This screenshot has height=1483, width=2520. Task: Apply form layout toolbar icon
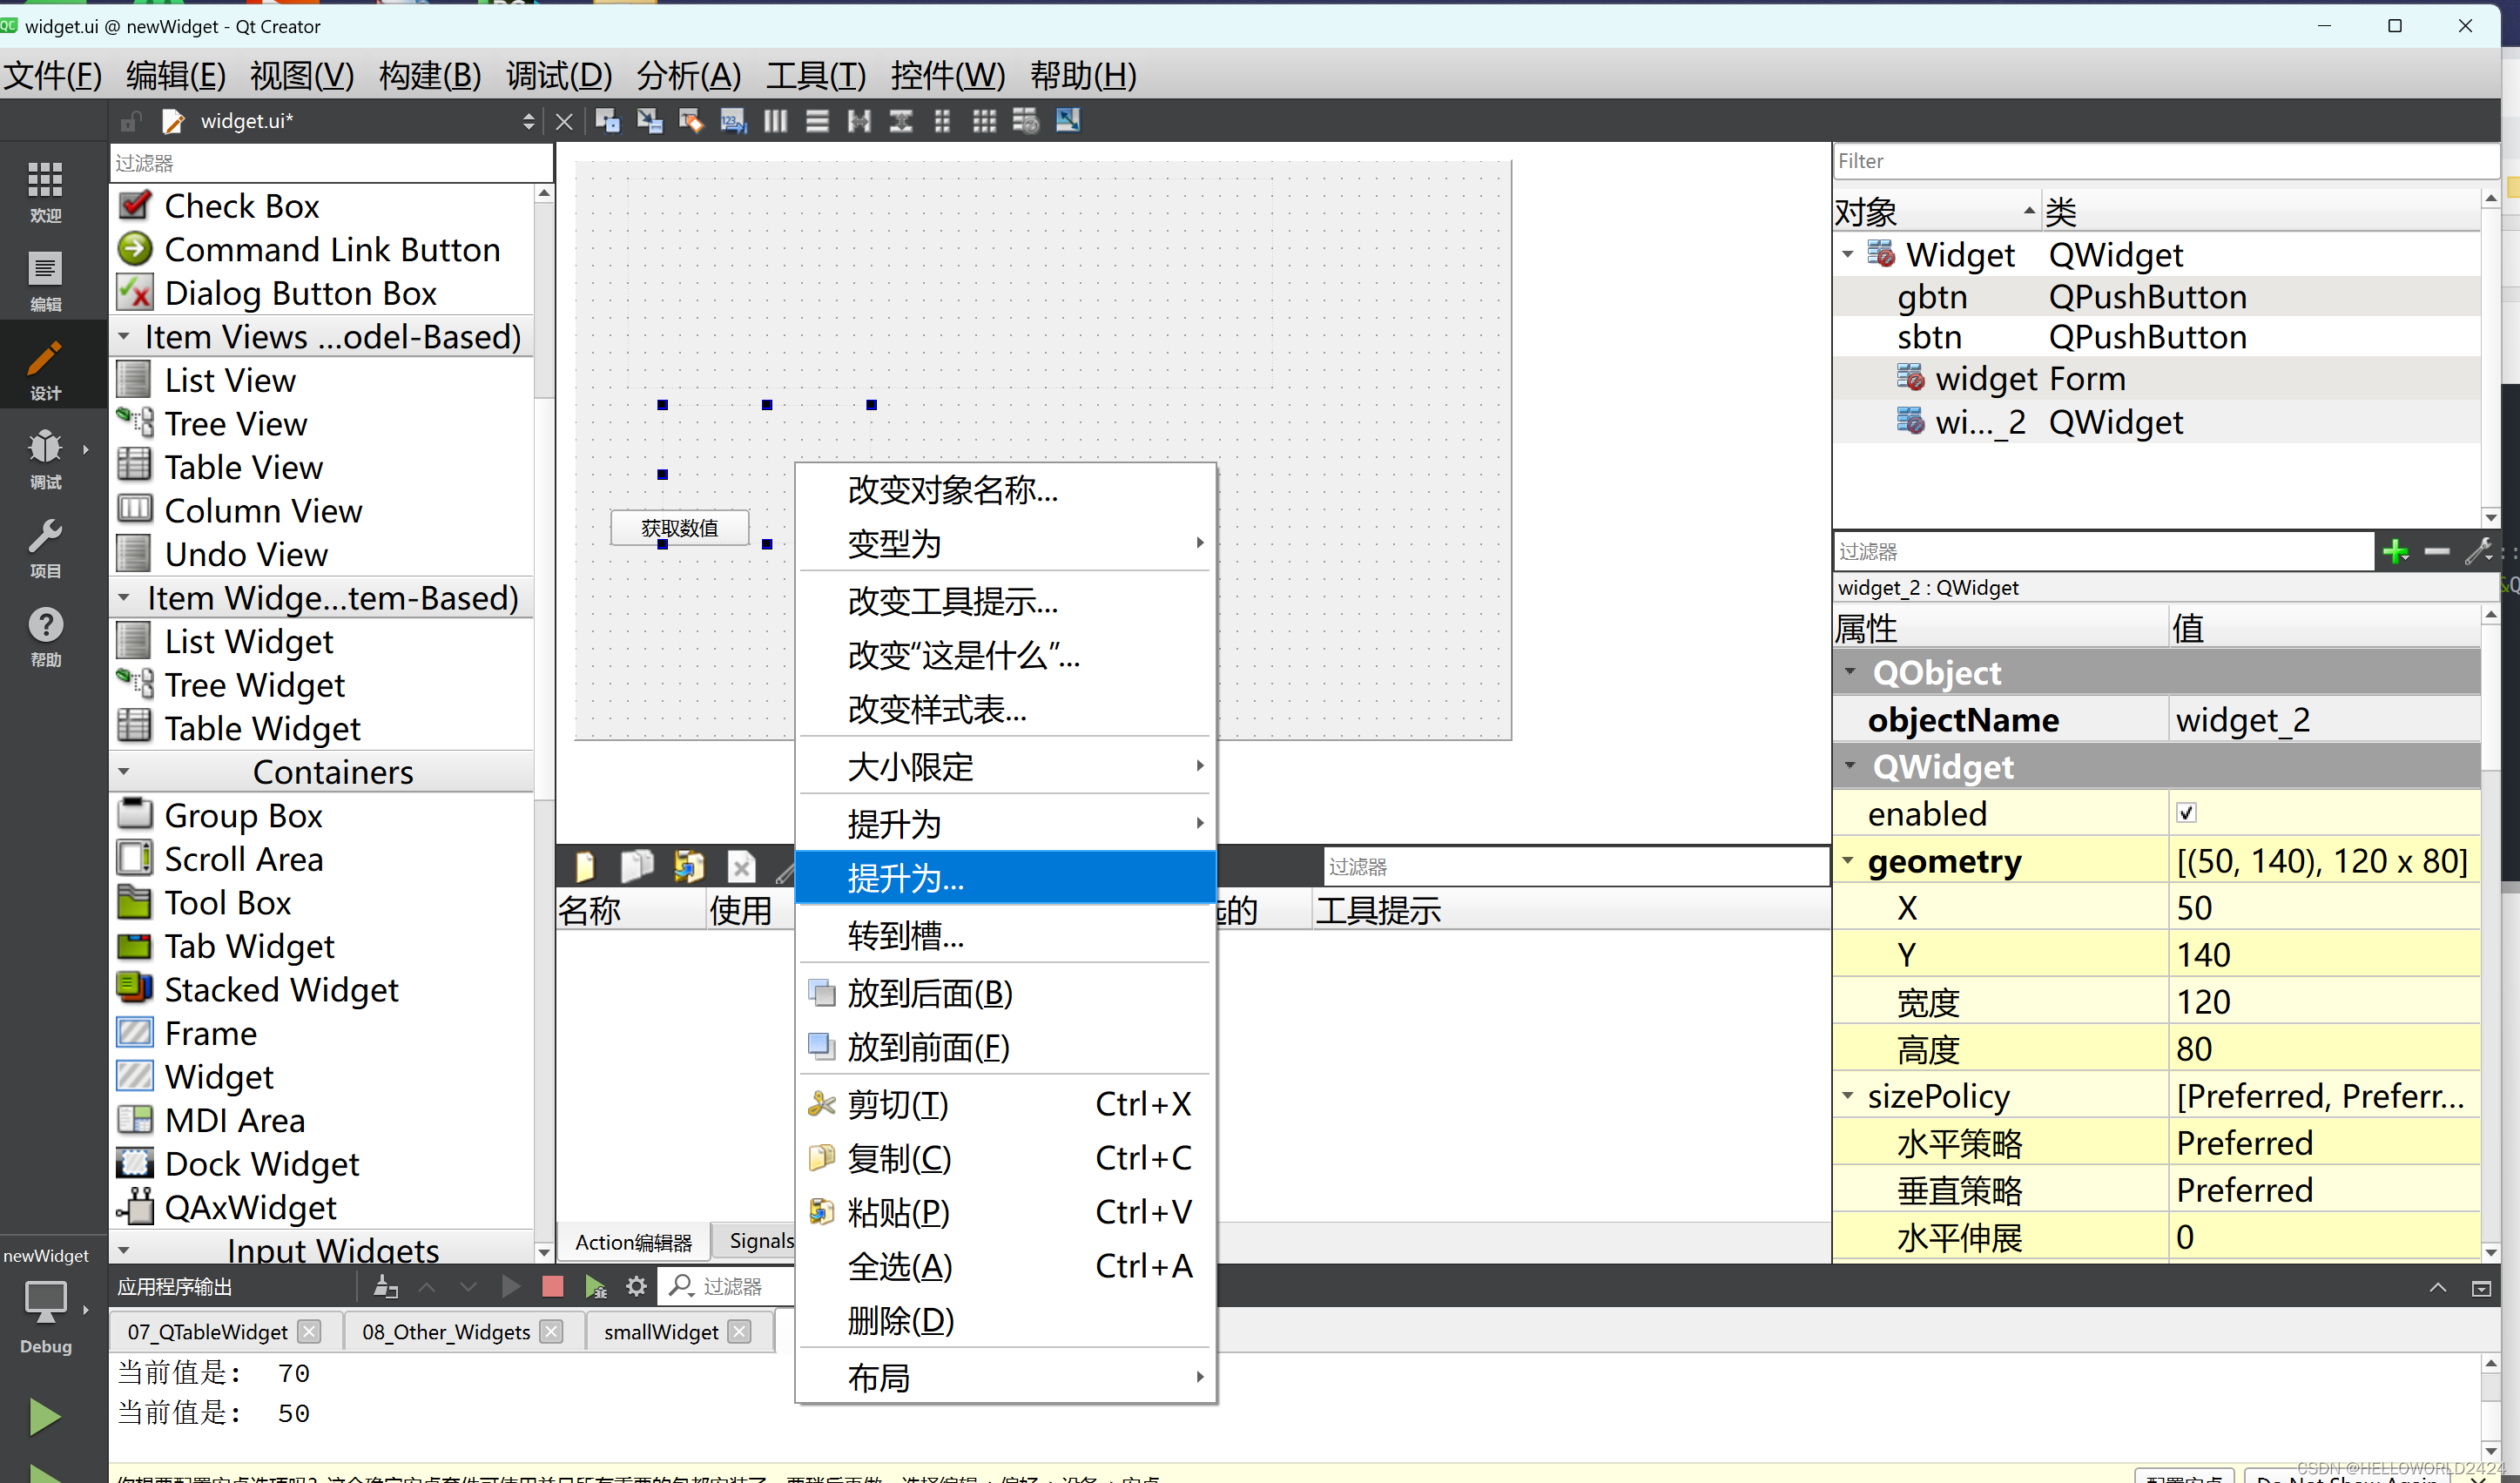point(942,121)
